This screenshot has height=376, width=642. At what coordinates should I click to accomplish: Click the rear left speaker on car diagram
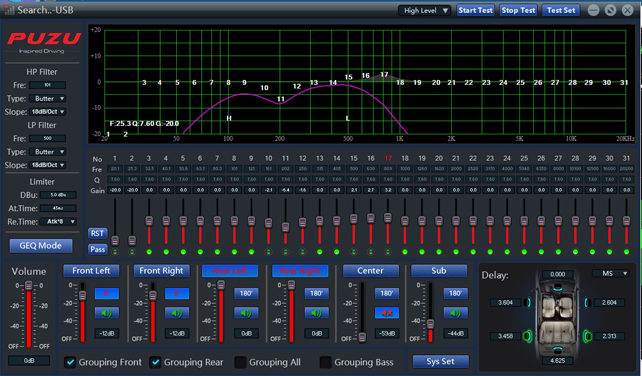(x=527, y=336)
